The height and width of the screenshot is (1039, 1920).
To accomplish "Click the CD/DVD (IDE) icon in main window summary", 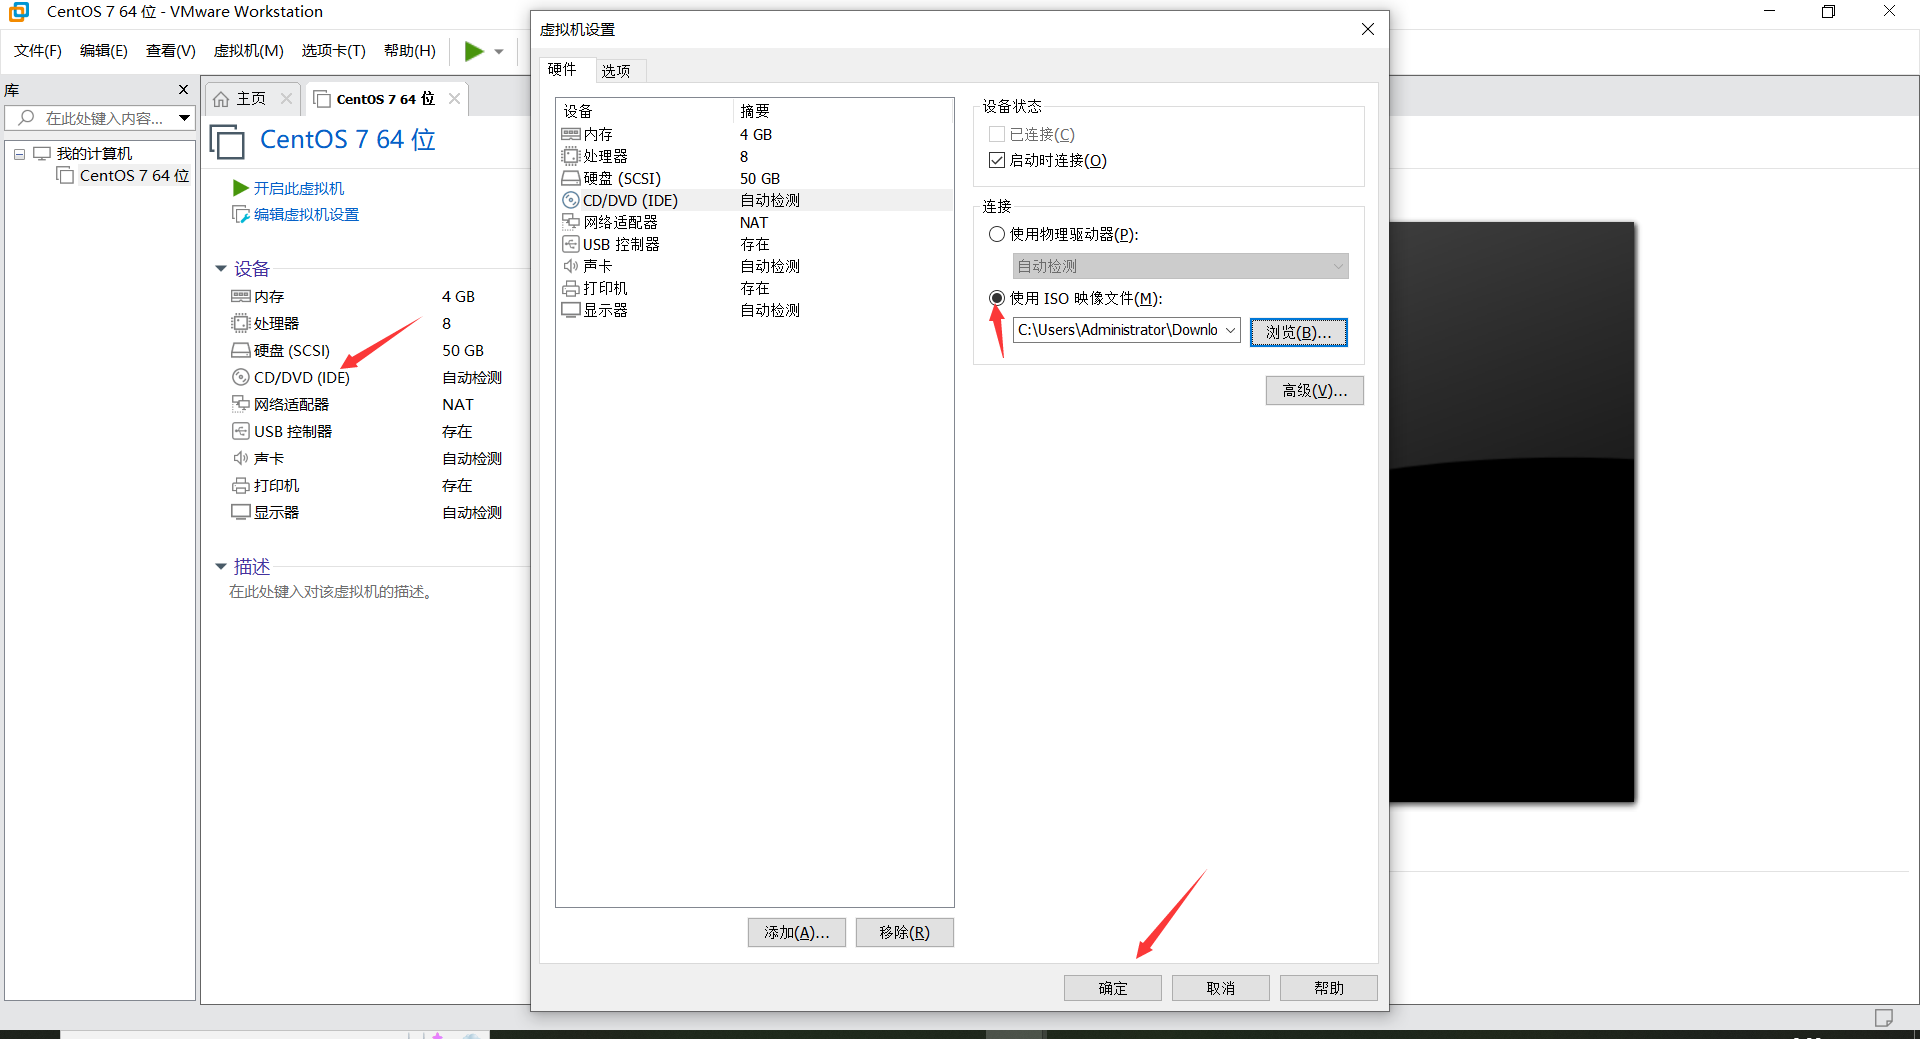I will click(241, 377).
